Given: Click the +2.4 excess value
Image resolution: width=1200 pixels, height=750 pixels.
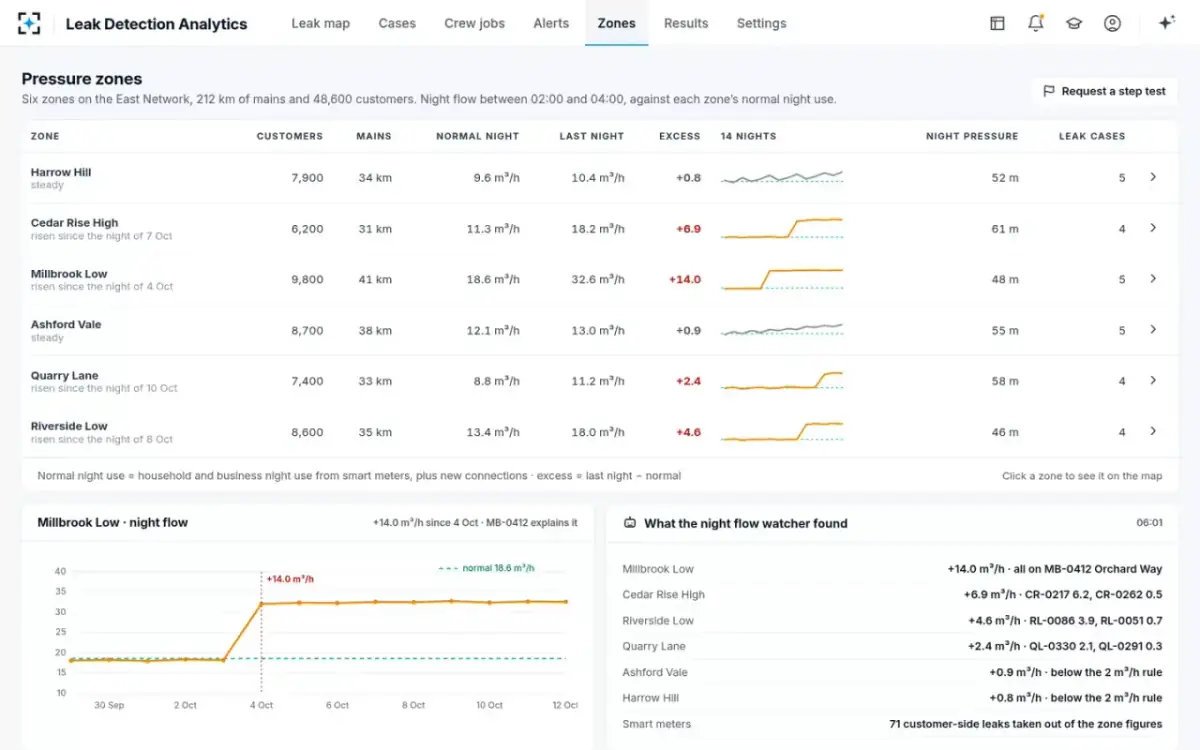Looking at the screenshot, I should 689,382.
